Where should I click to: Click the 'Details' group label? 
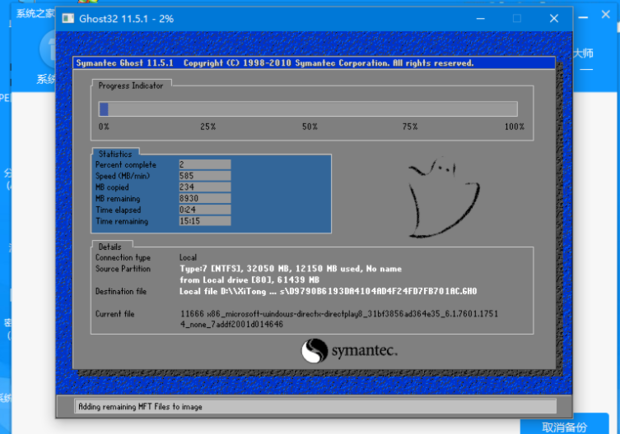pyautogui.click(x=110, y=247)
